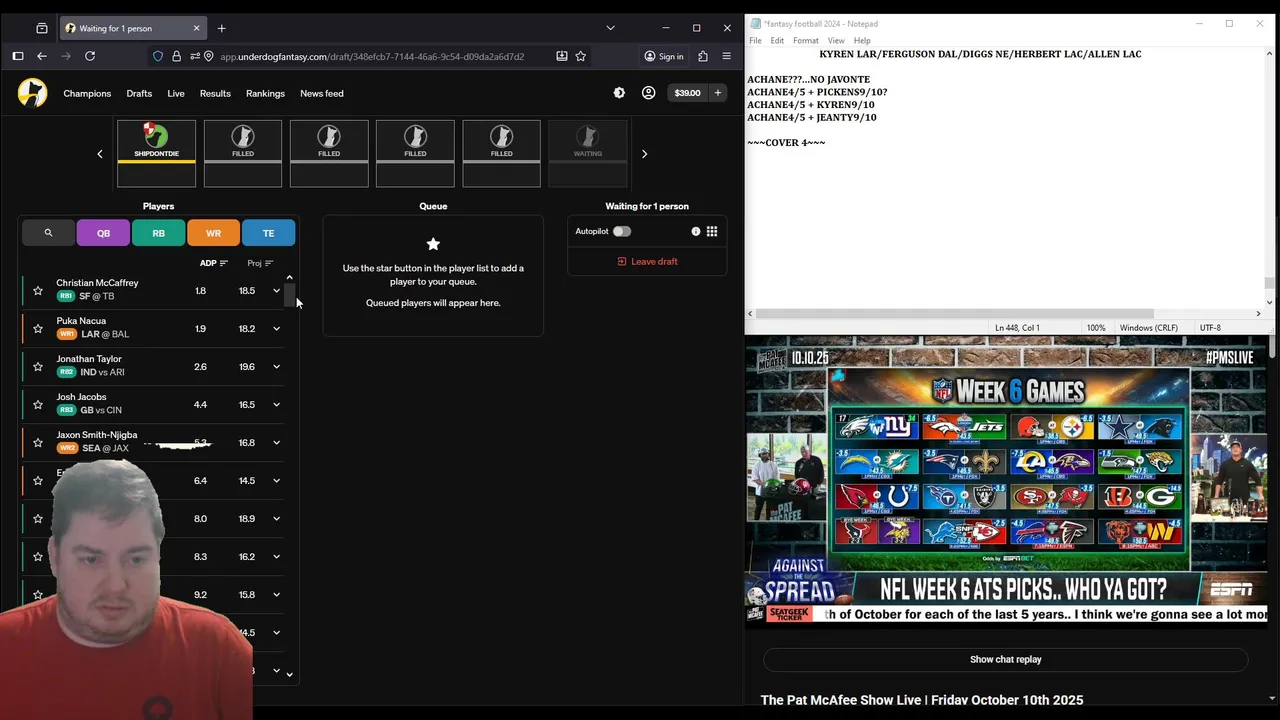Sort player list by ADP
This screenshot has width=1280, height=720.
coord(214,263)
